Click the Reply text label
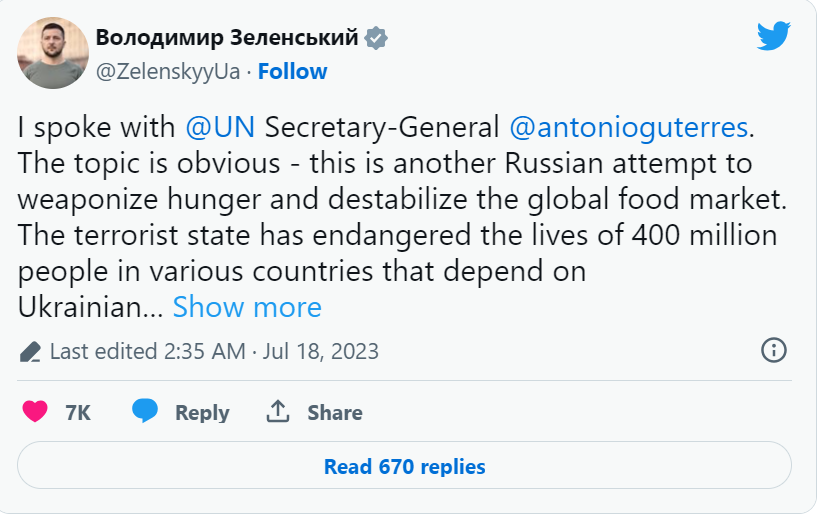The width and height of the screenshot is (818, 527). point(202,413)
